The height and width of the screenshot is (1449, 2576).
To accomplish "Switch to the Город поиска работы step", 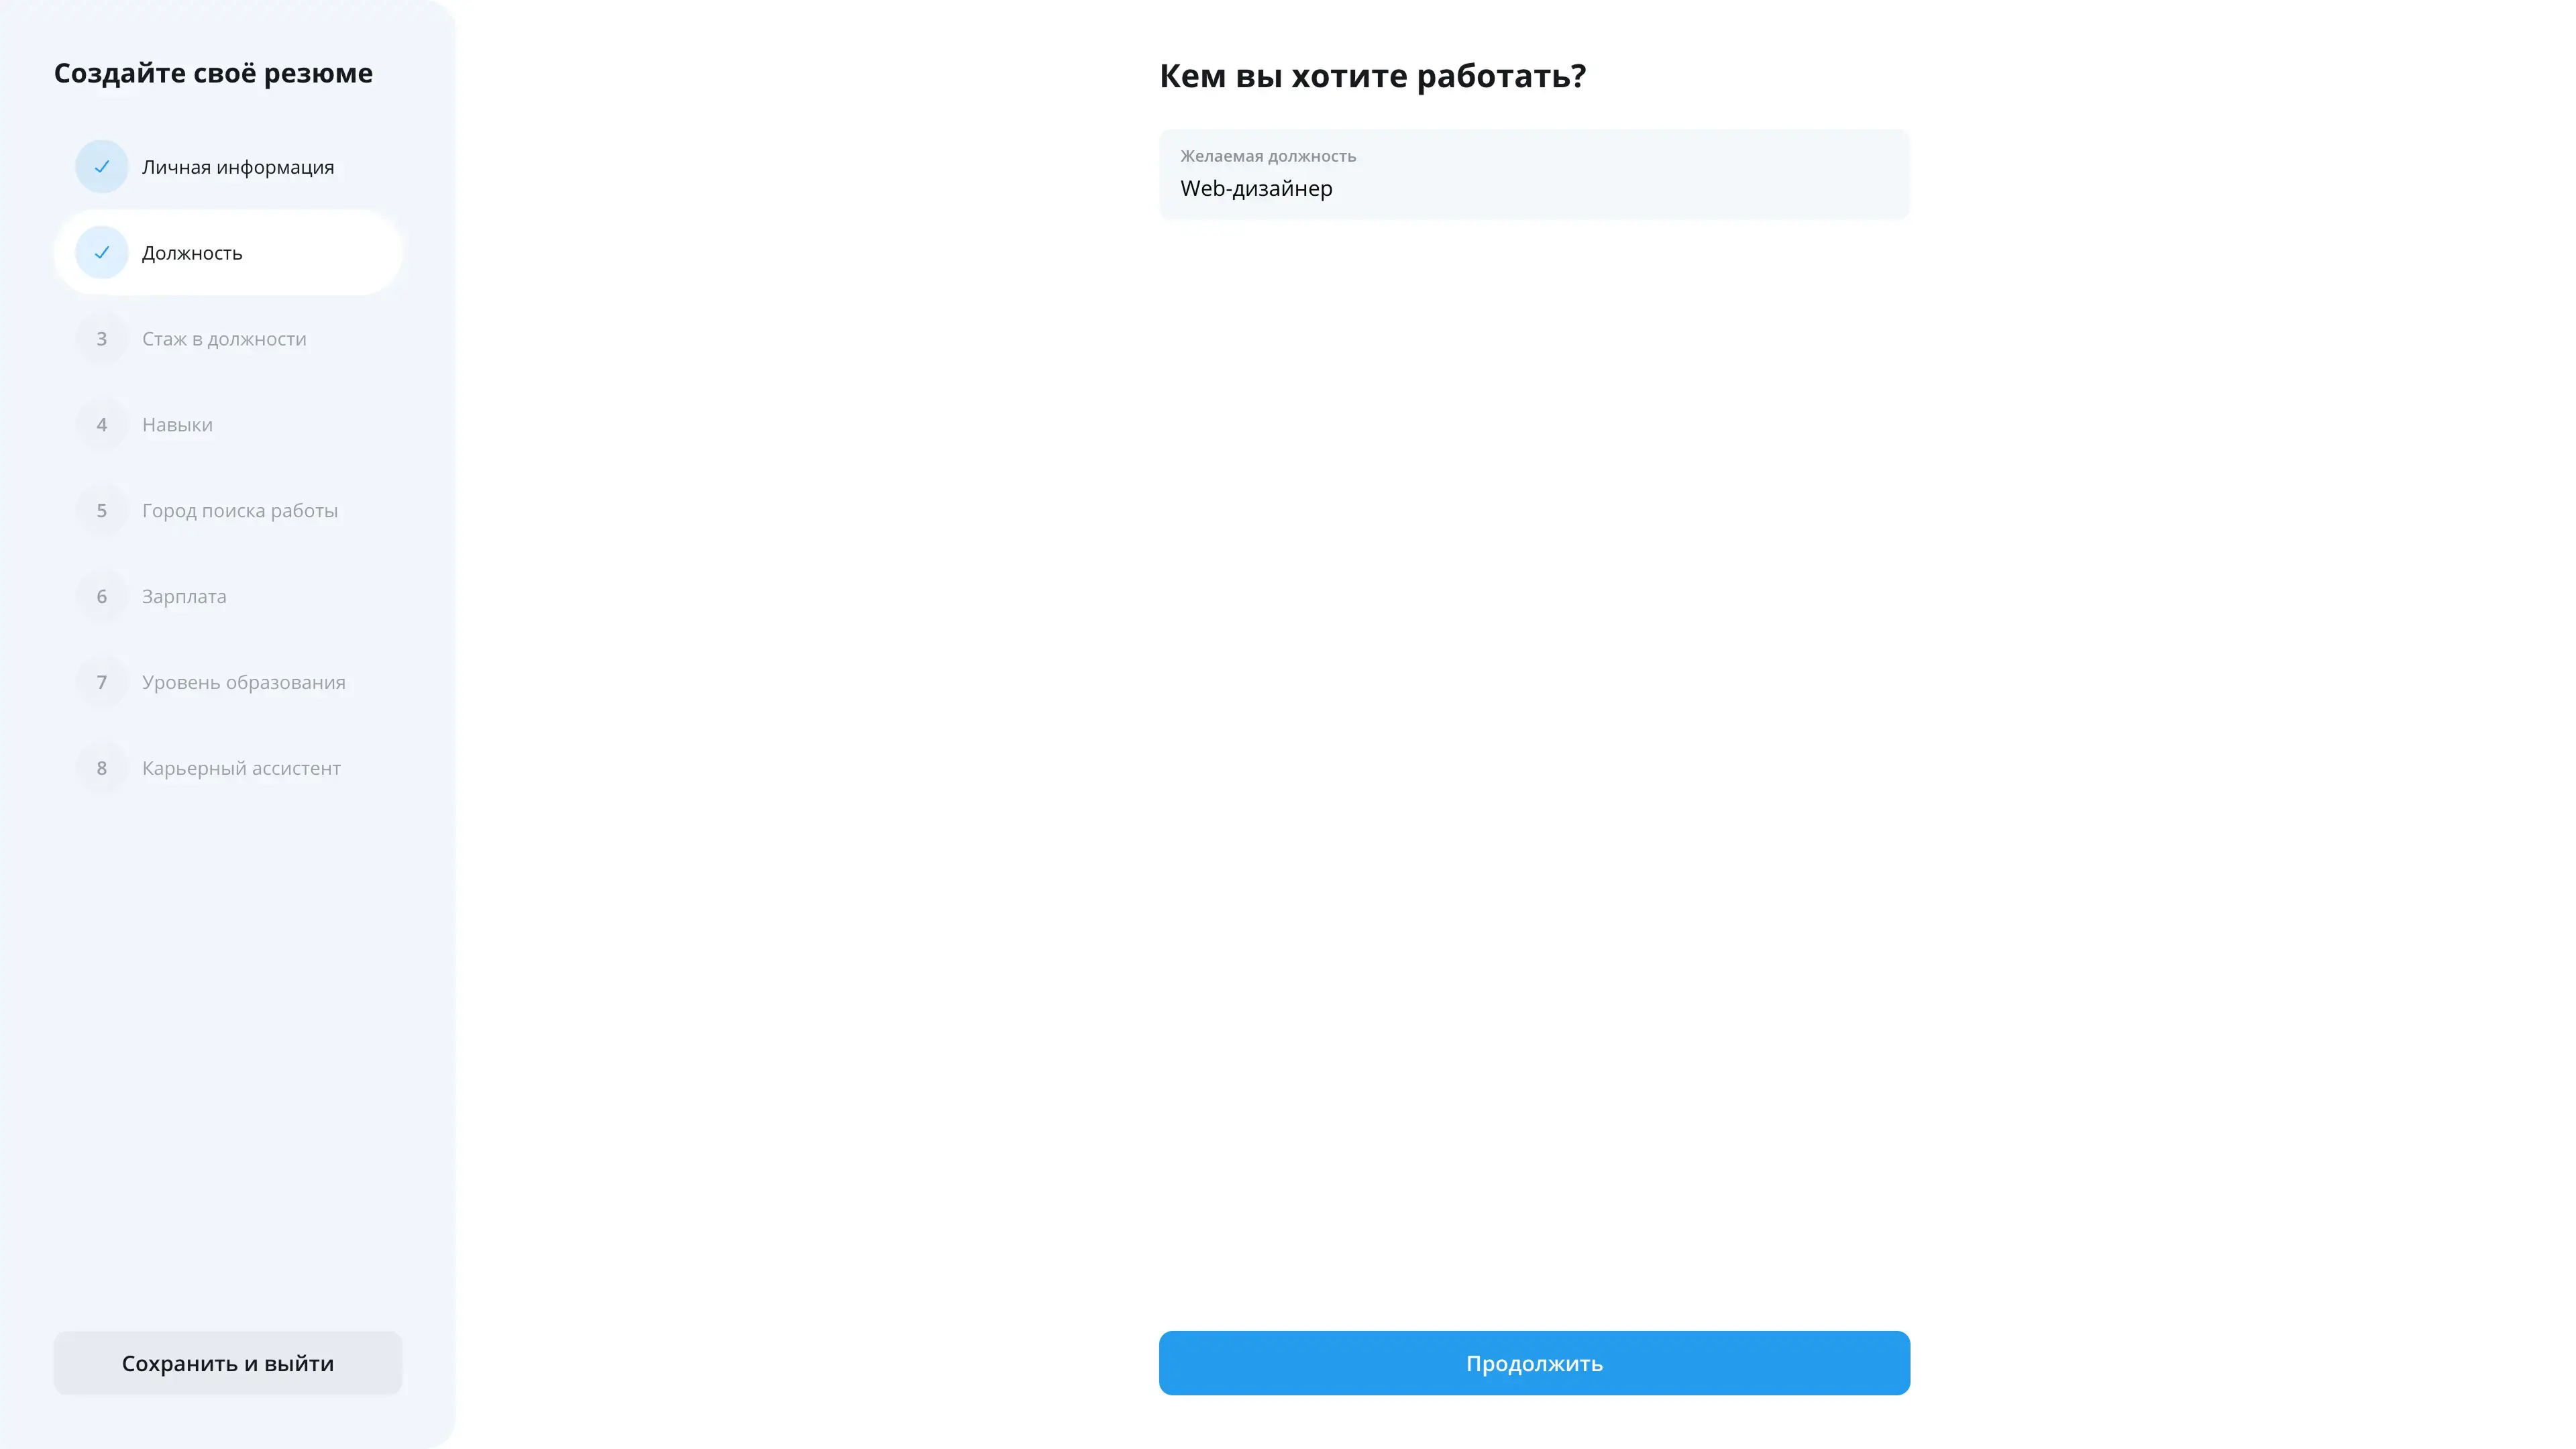I will click(x=240, y=511).
